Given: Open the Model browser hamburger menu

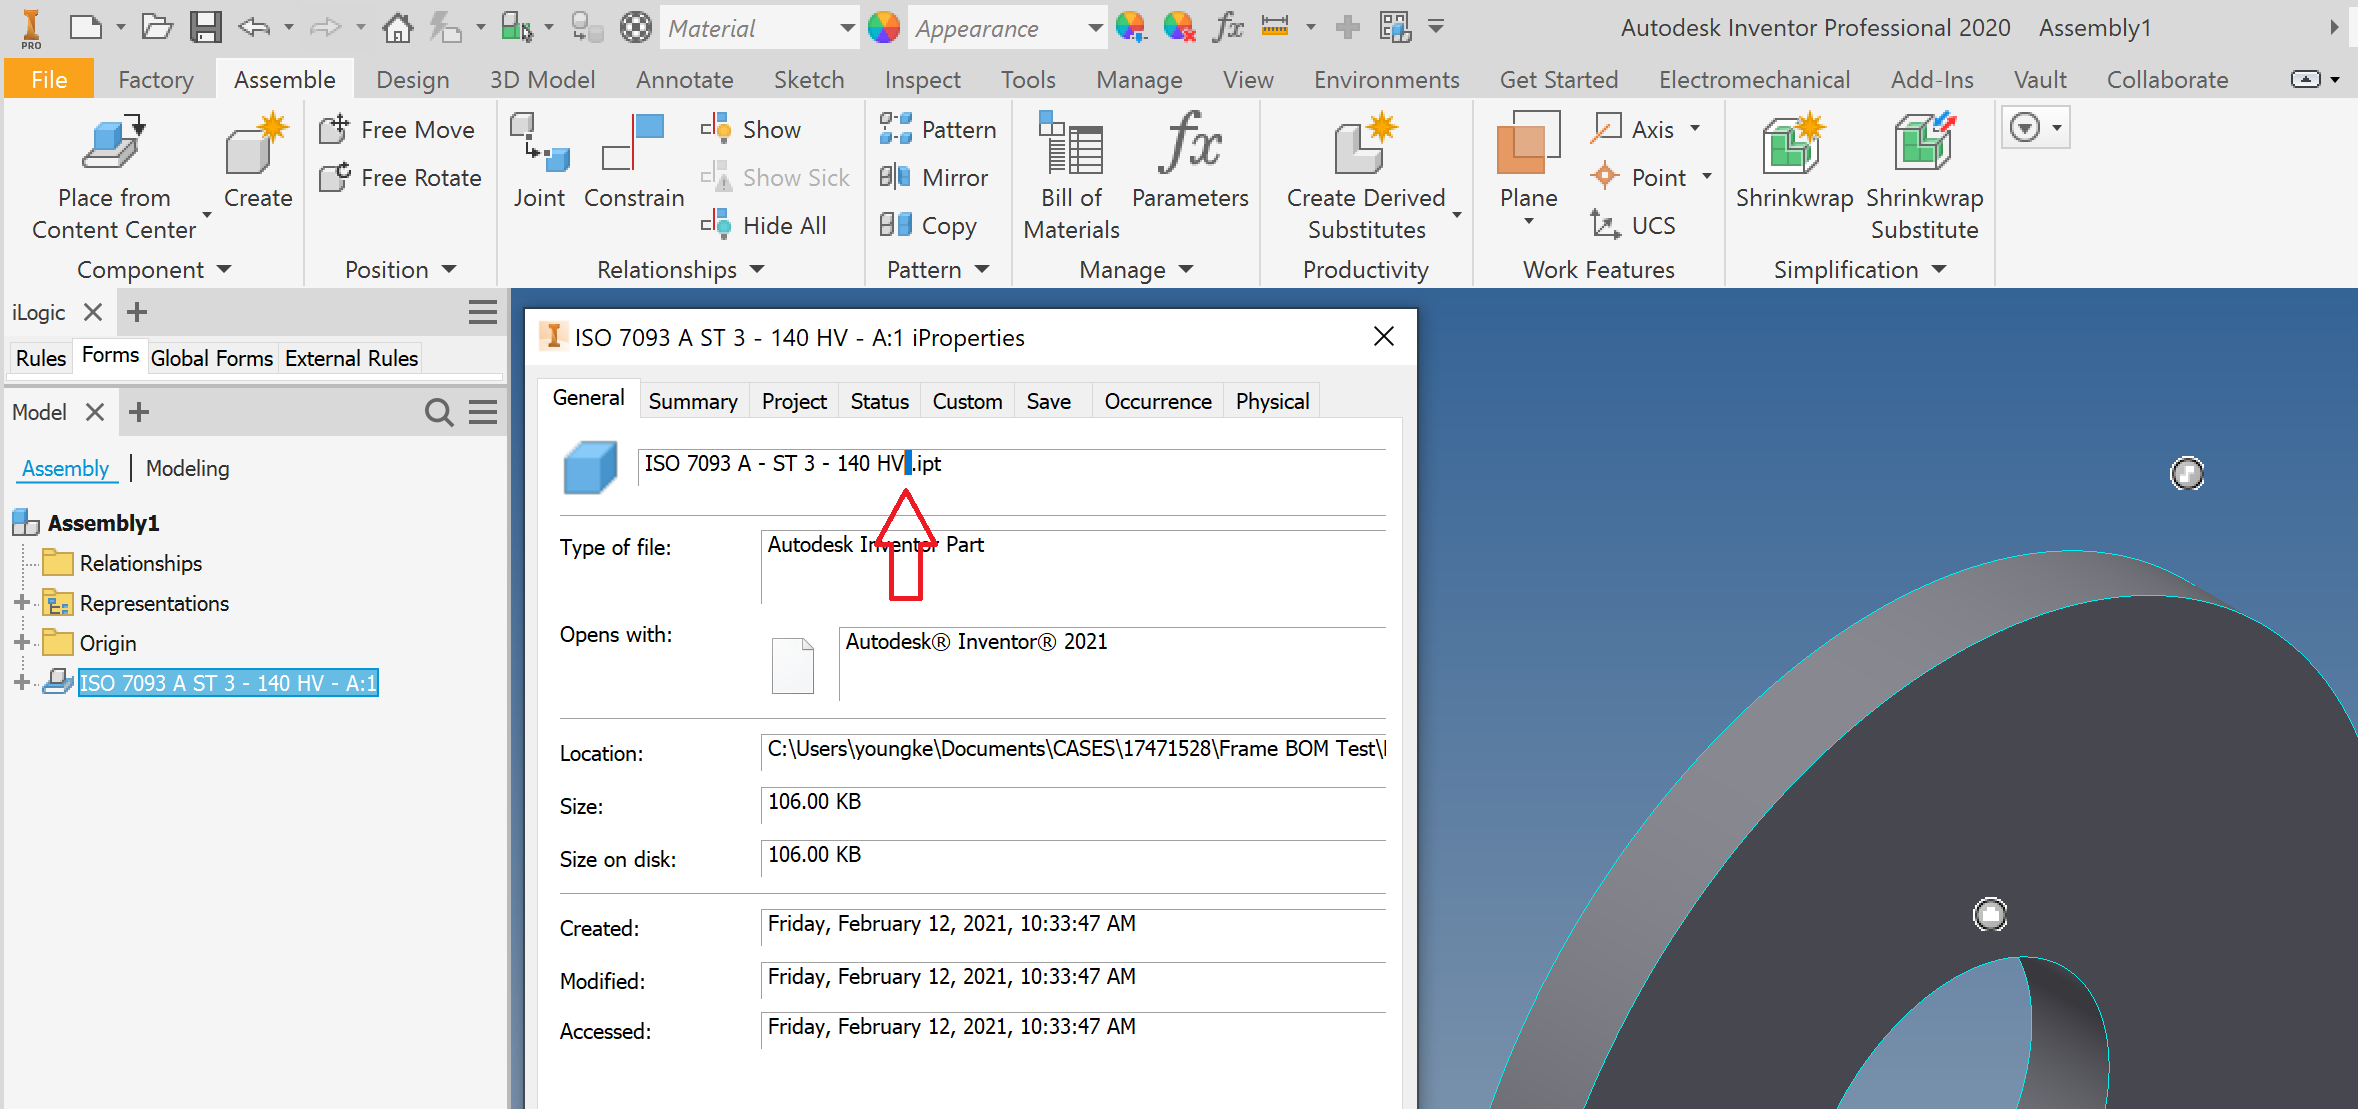Looking at the screenshot, I should [483, 412].
